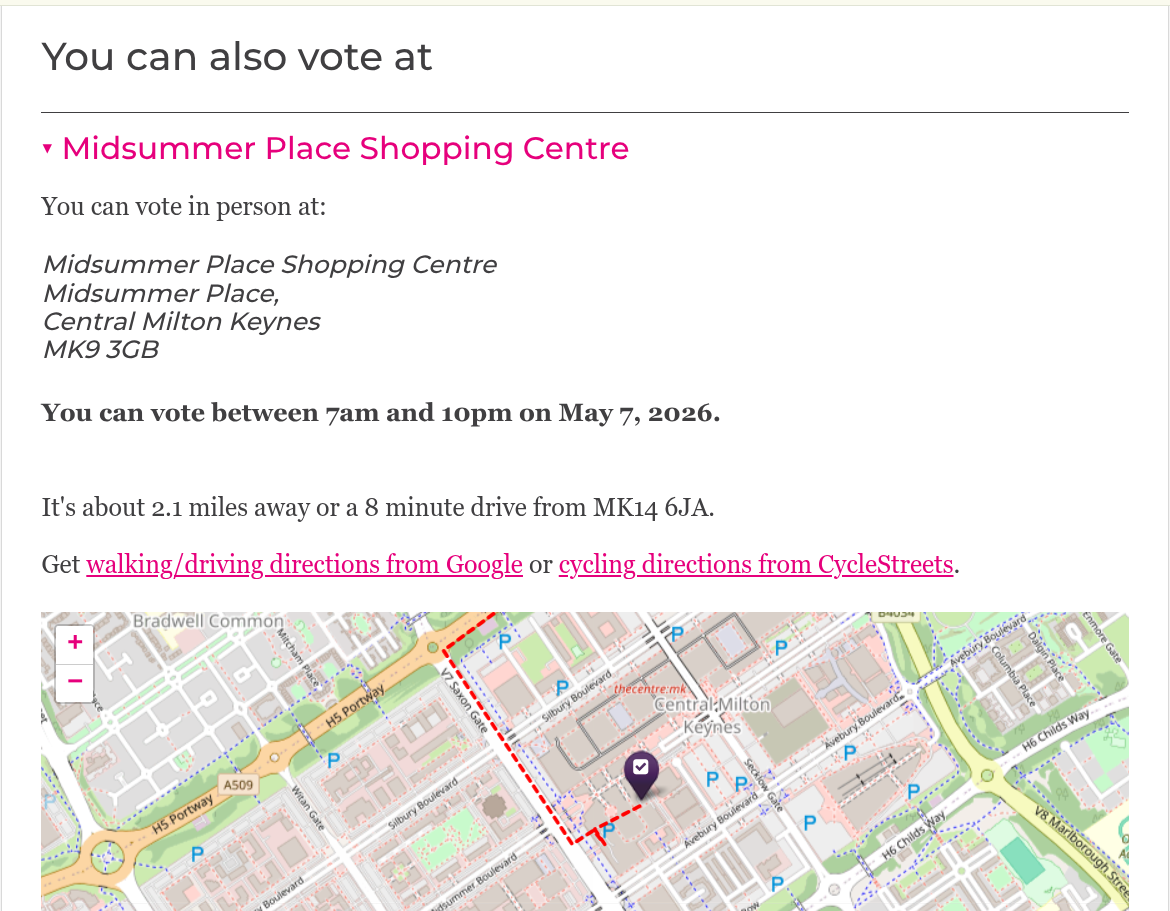The image size is (1170, 911).
Task: Toggle Midsummer Place Shopping Centre heading
Action: coord(345,149)
